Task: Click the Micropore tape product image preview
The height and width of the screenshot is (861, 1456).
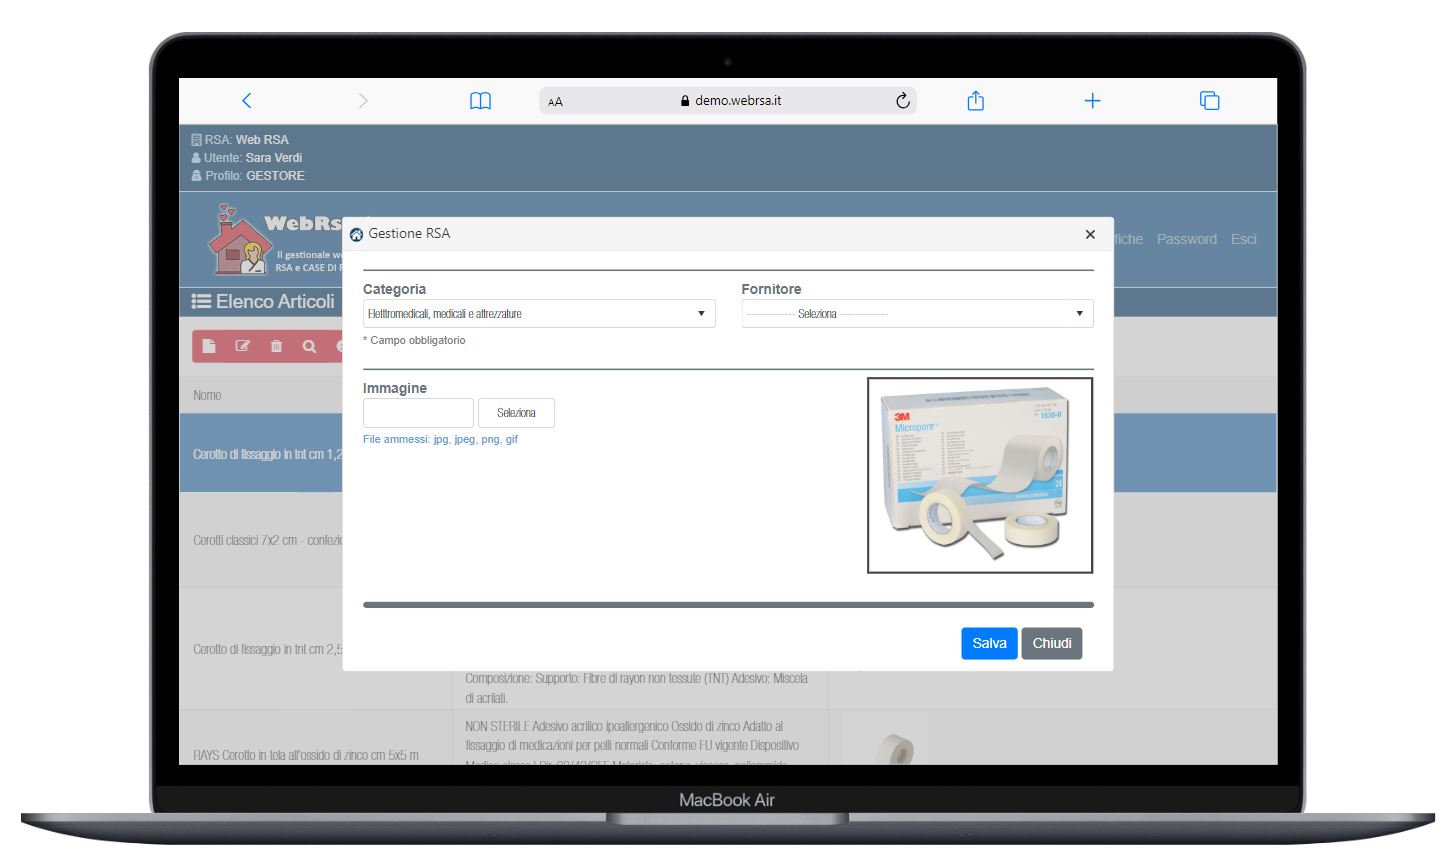Action: (979, 475)
